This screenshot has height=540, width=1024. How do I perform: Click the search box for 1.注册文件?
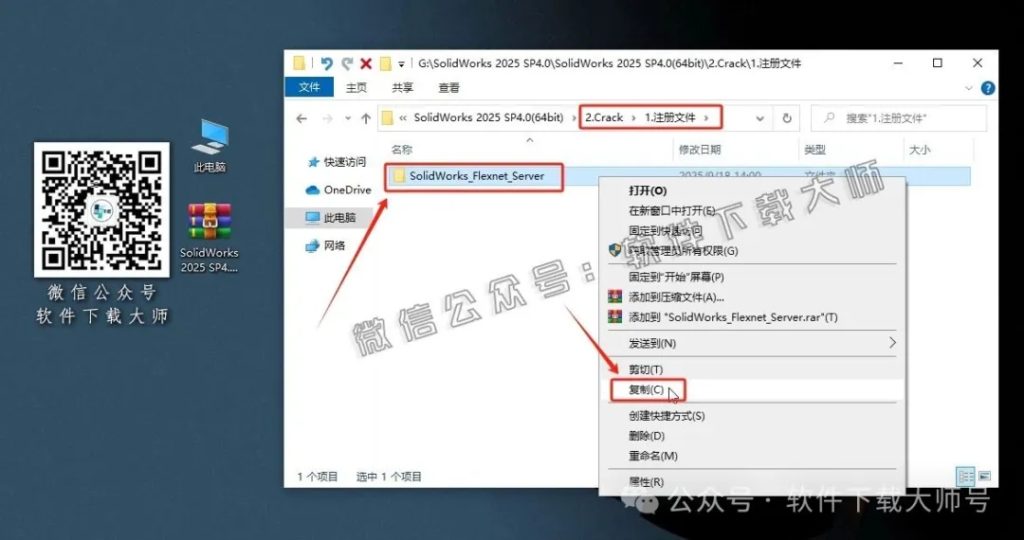point(899,118)
